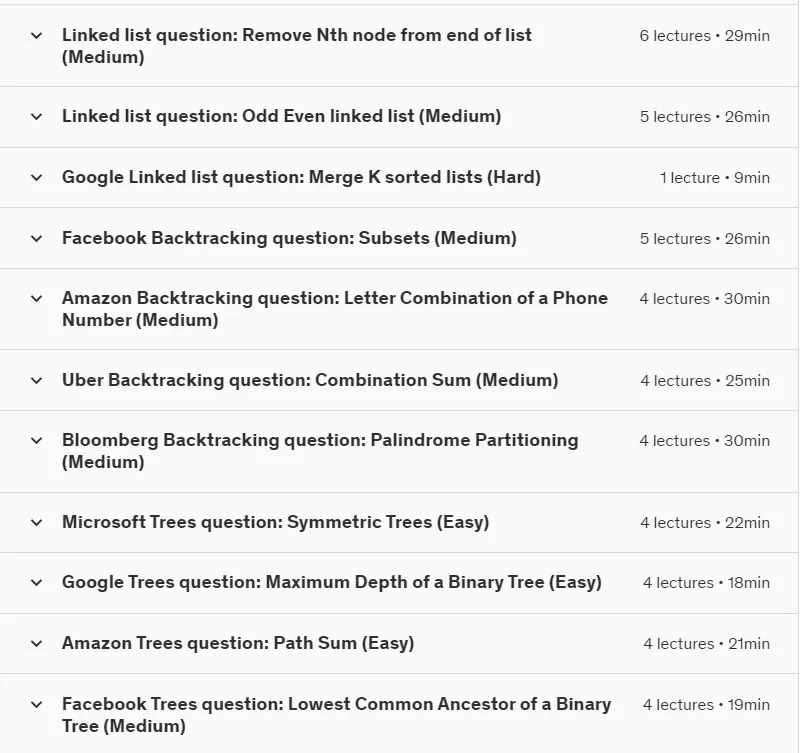803x753 pixels.
Task: Click chevron icon for Path Sum section
Action: coord(36,643)
